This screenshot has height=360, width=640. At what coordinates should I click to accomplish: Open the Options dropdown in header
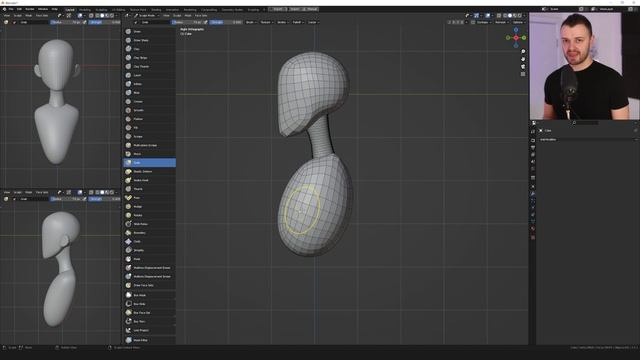pyautogui.click(x=518, y=22)
